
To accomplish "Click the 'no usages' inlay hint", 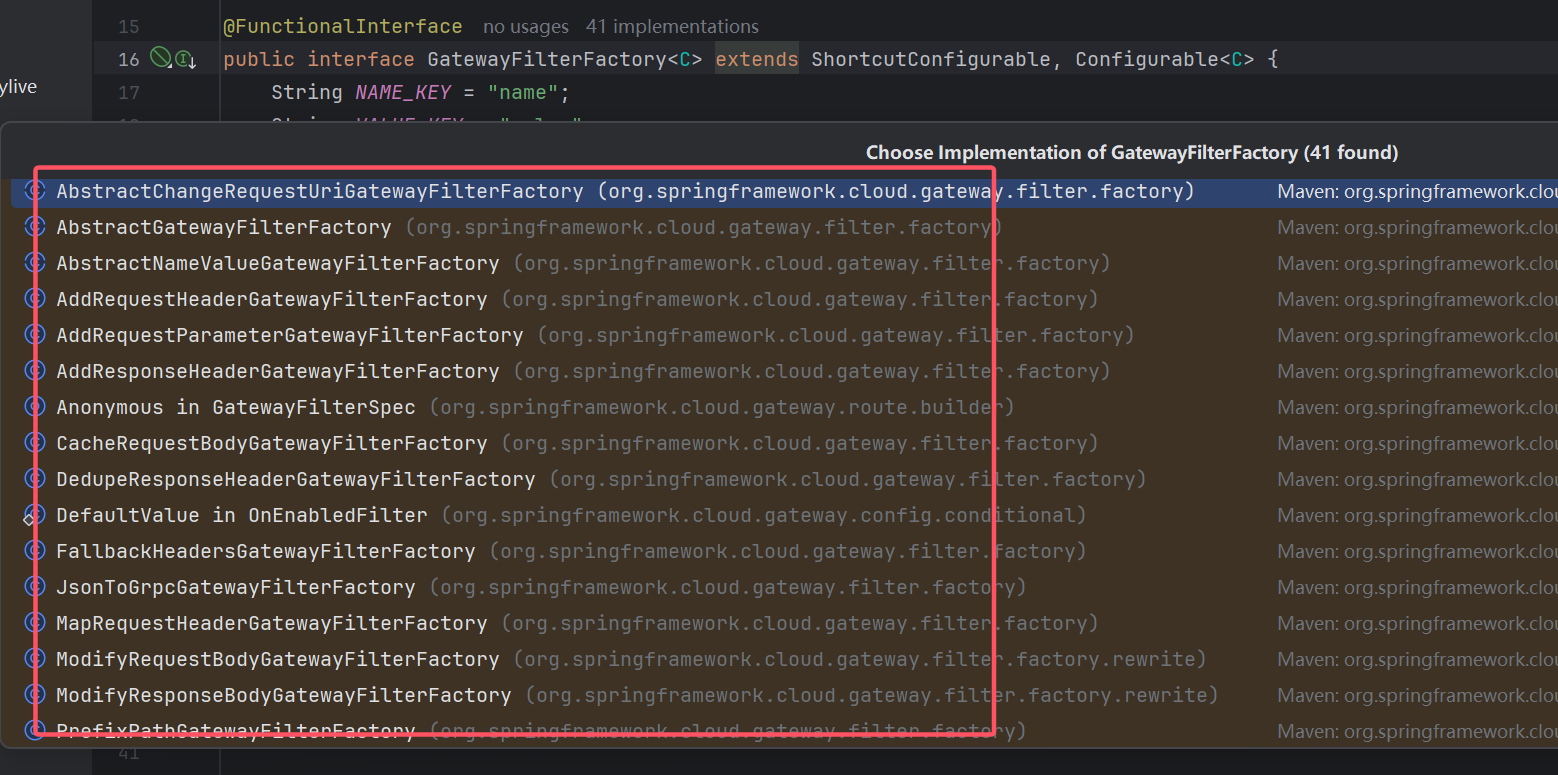I will click(x=525, y=27).
